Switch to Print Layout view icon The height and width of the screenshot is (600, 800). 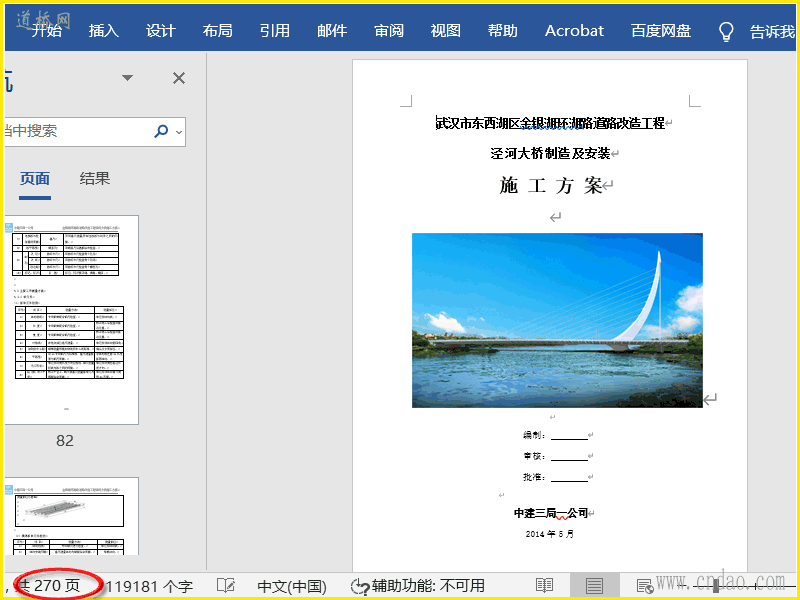point(594,586)
